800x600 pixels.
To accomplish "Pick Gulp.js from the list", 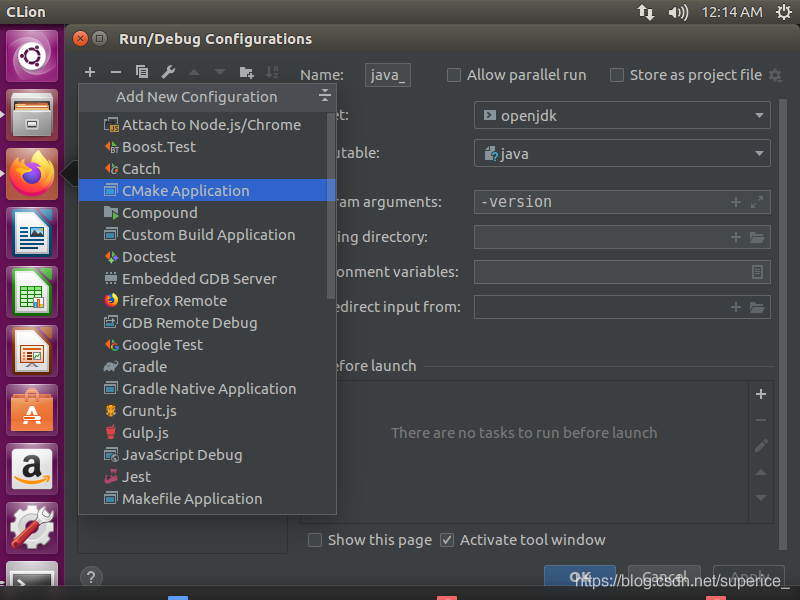I will (x=207, y=433).
